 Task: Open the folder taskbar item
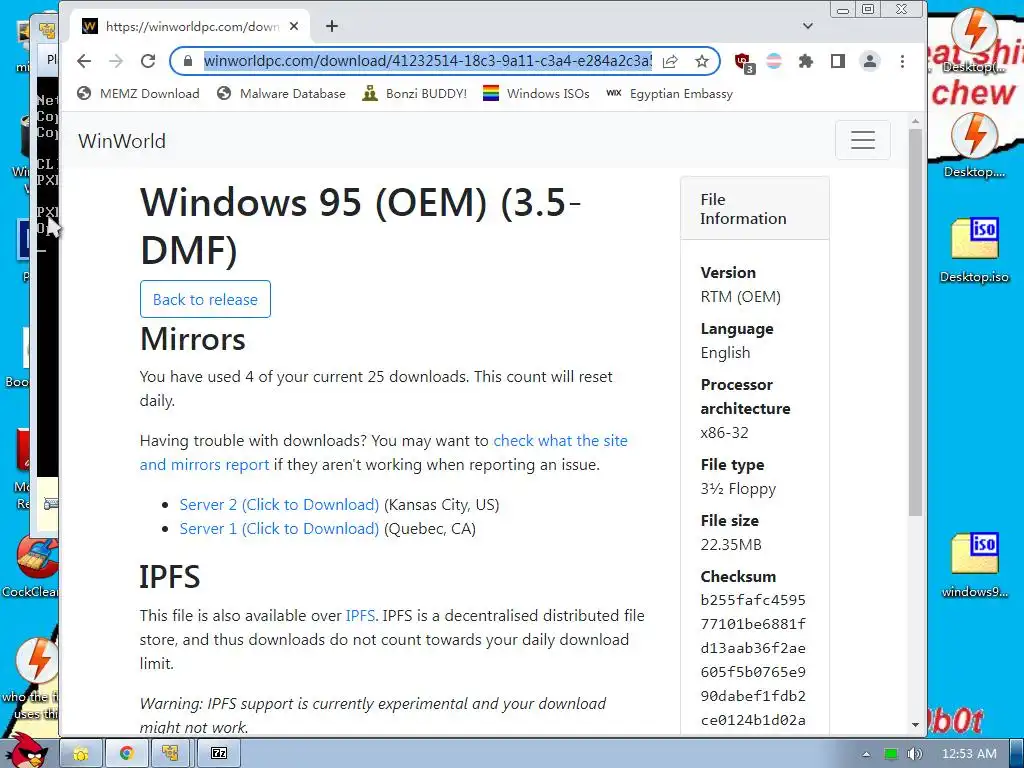click(x=81, y=754)
